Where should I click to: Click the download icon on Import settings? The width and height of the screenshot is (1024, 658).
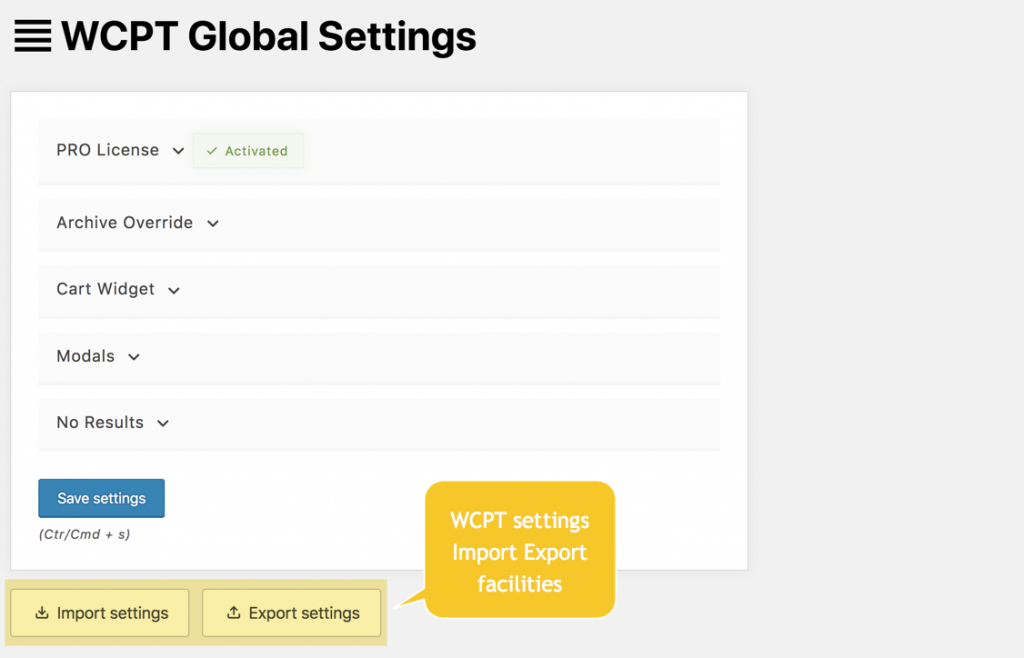pyautogui.click(x=42, y=613)
